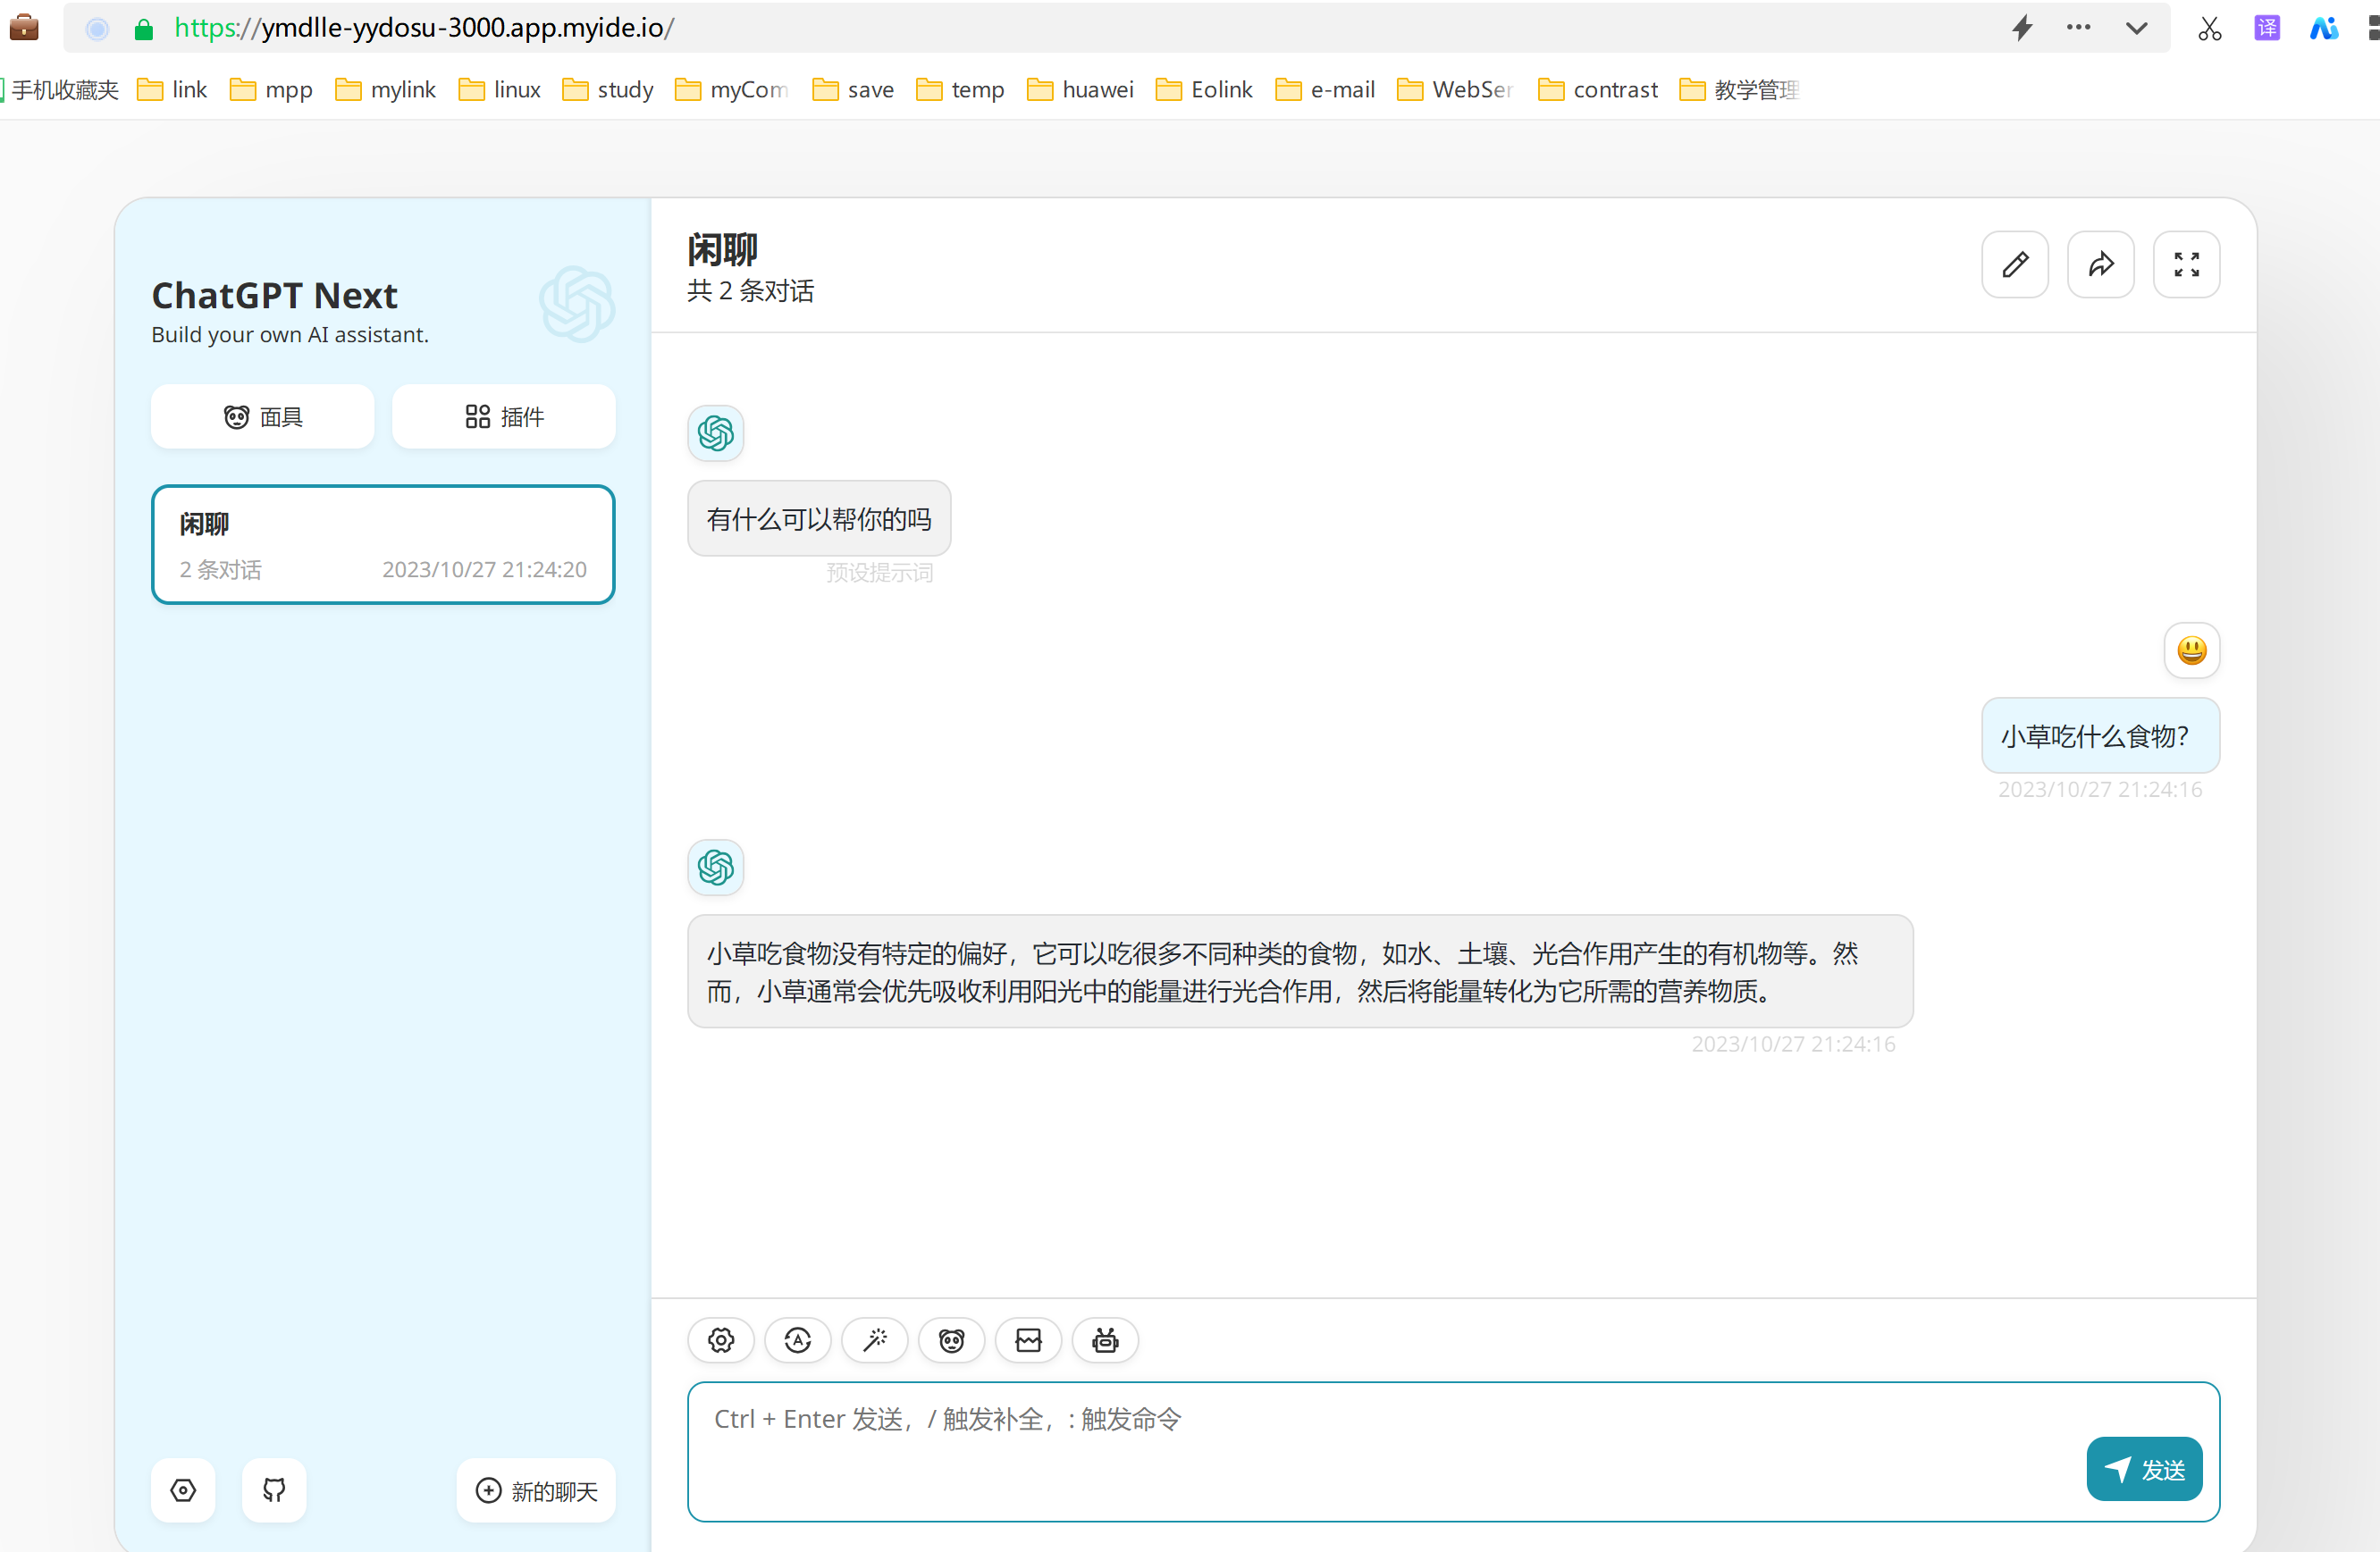Open the study bookmark folder

(x=608, y=90)
